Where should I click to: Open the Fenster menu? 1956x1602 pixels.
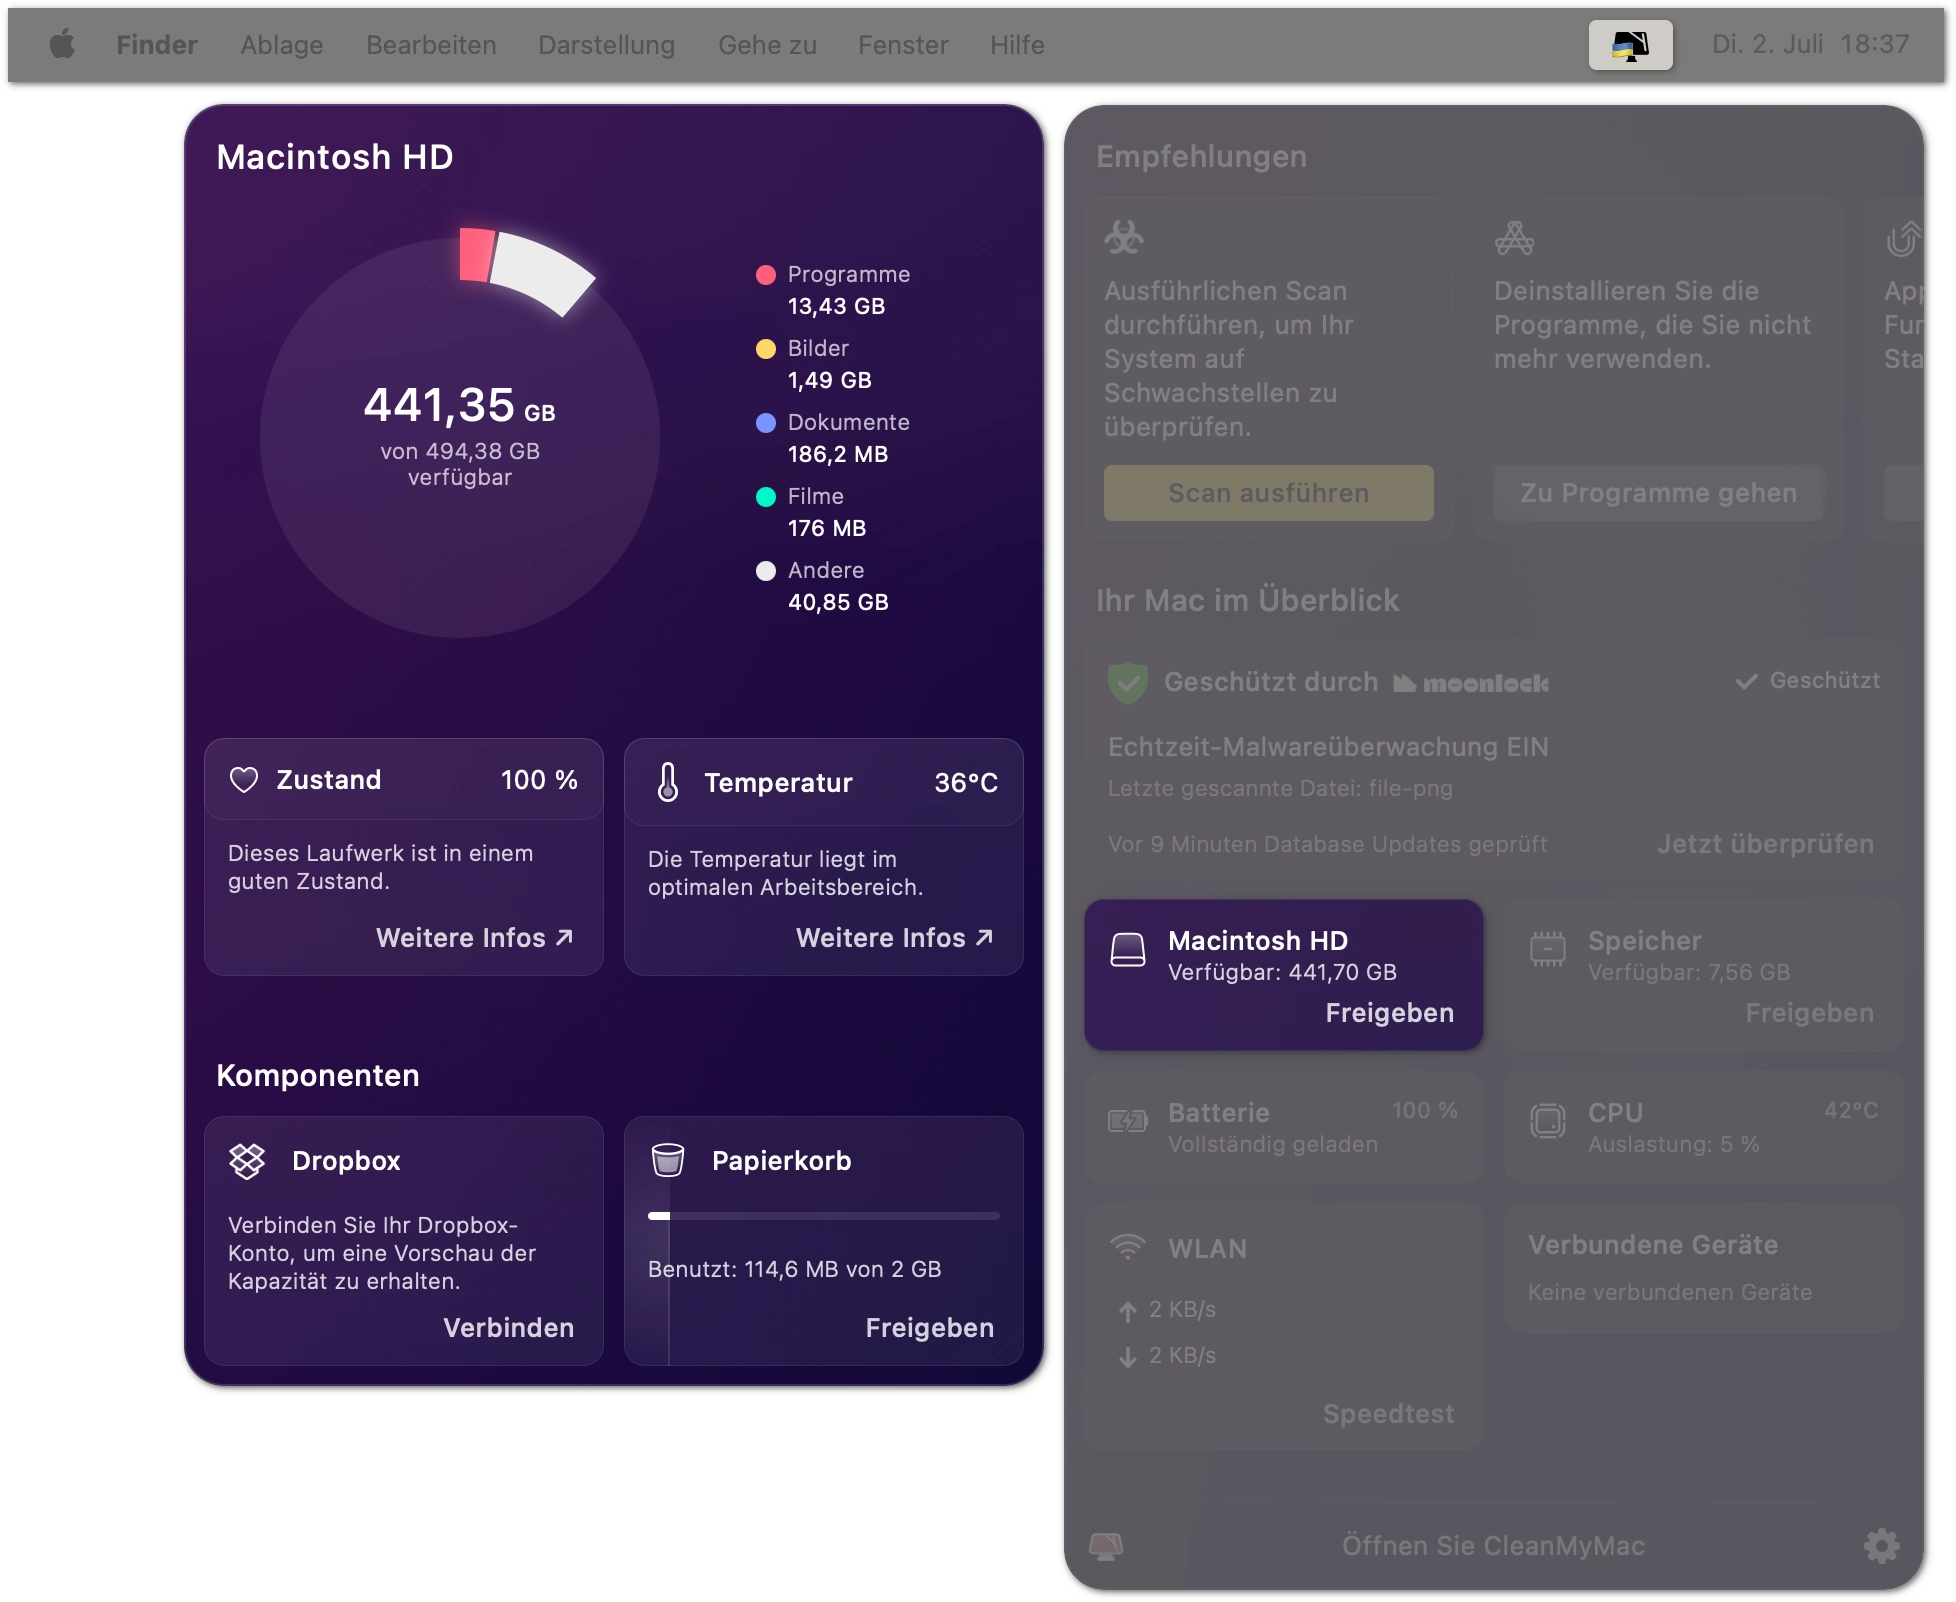pos(903,45)
